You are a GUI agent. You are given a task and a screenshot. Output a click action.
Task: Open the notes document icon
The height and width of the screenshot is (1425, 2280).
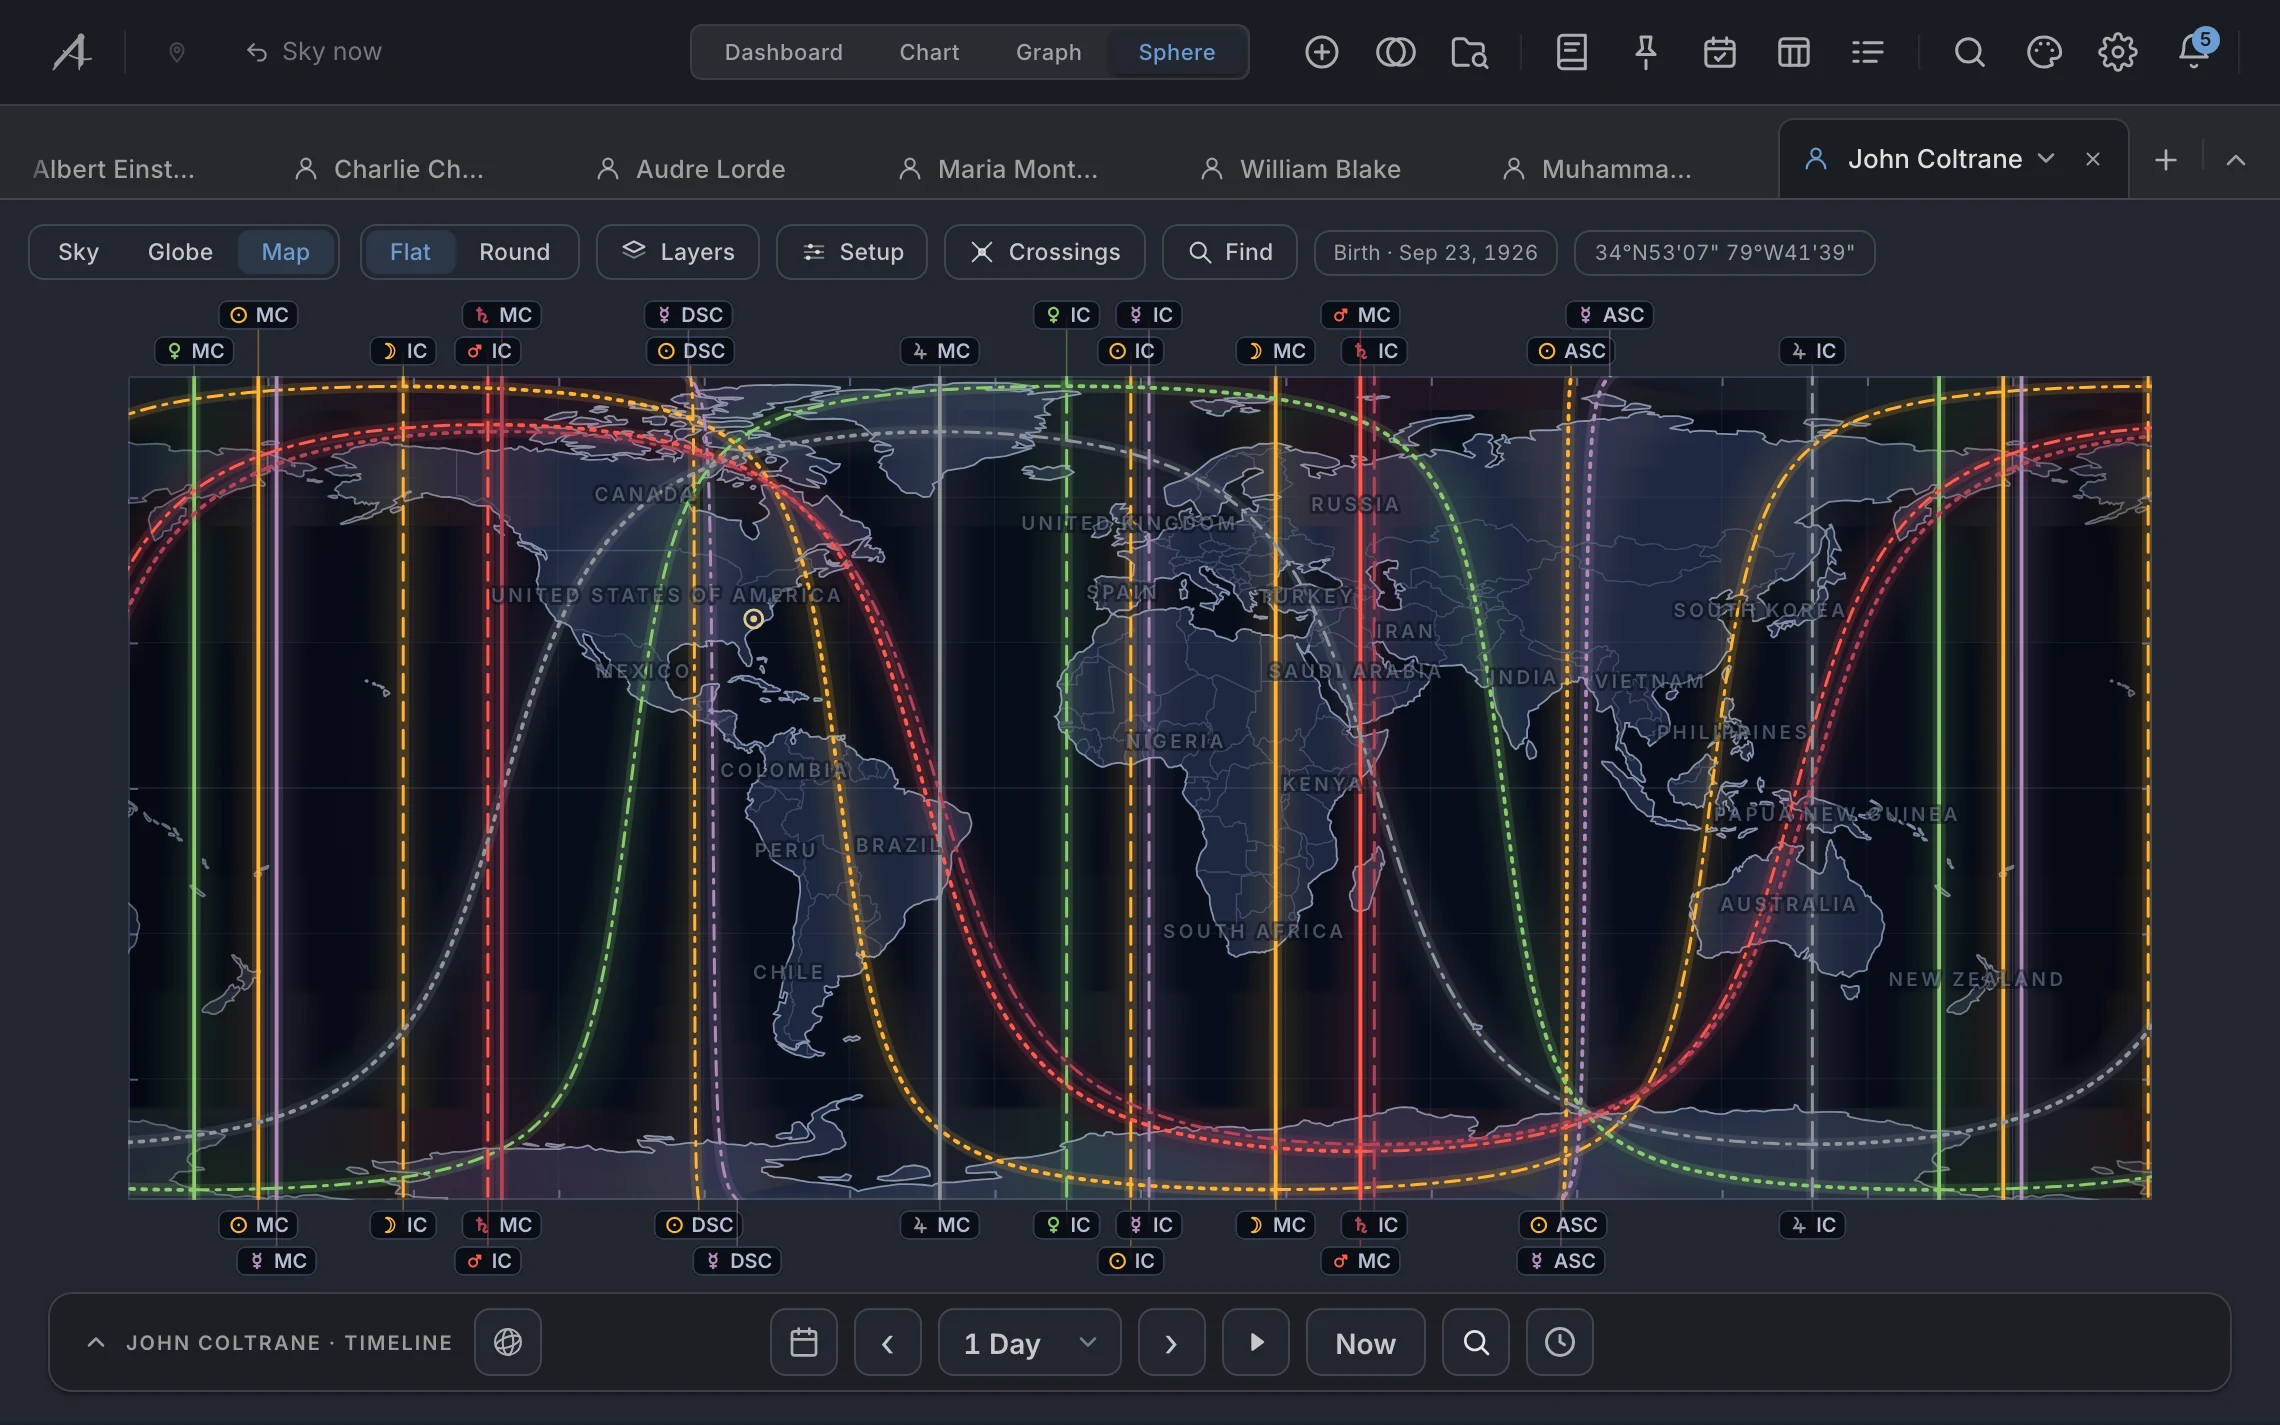click(1571, 52)
